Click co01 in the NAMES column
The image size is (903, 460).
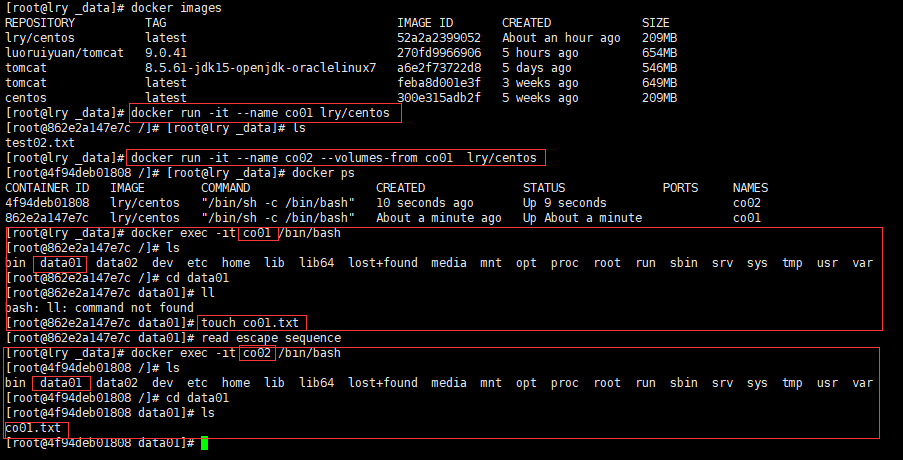[746, 218]
